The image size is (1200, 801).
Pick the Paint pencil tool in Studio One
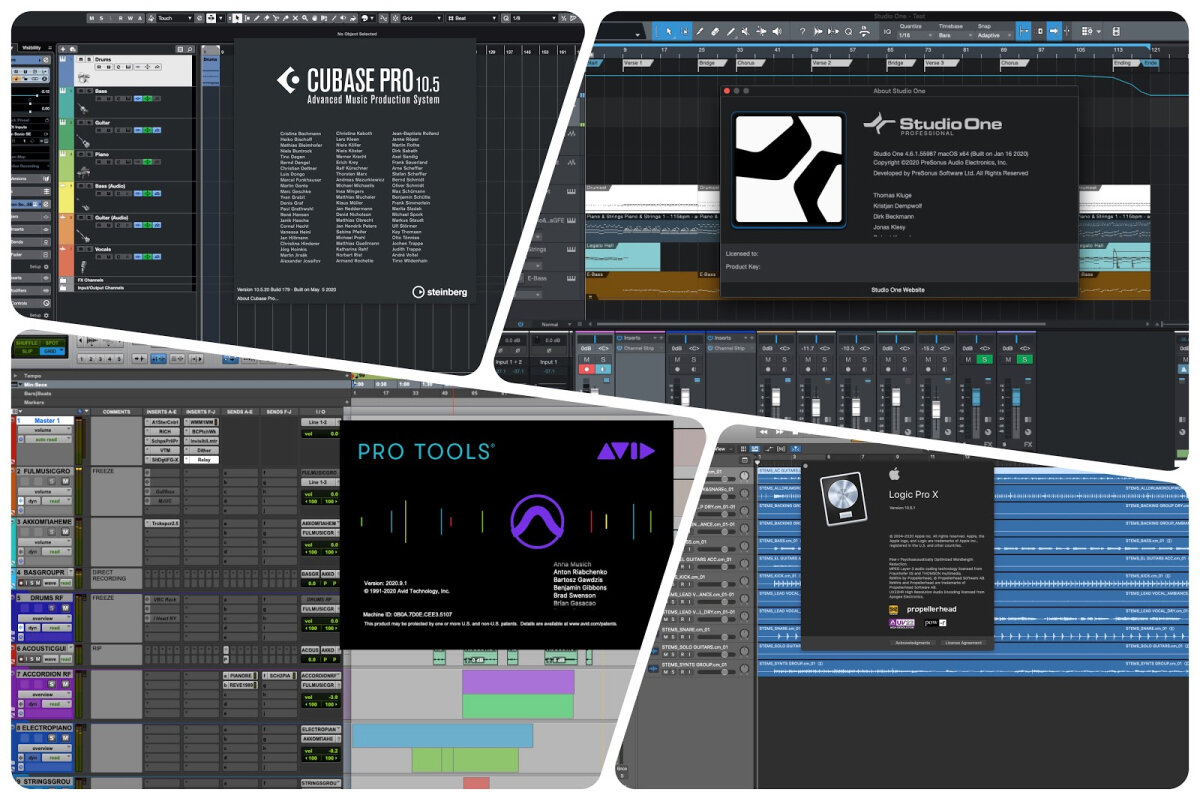click(731, 31)
